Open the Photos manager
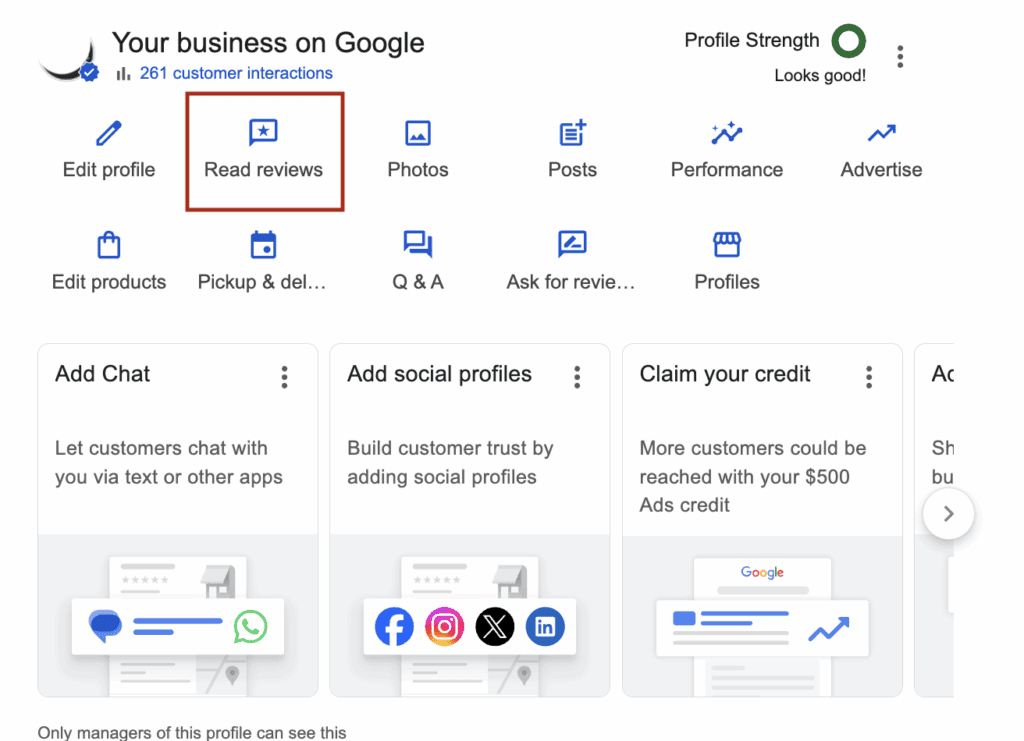Image resolution: width=1024 pixels, height=741 pixels. (417, 131)
